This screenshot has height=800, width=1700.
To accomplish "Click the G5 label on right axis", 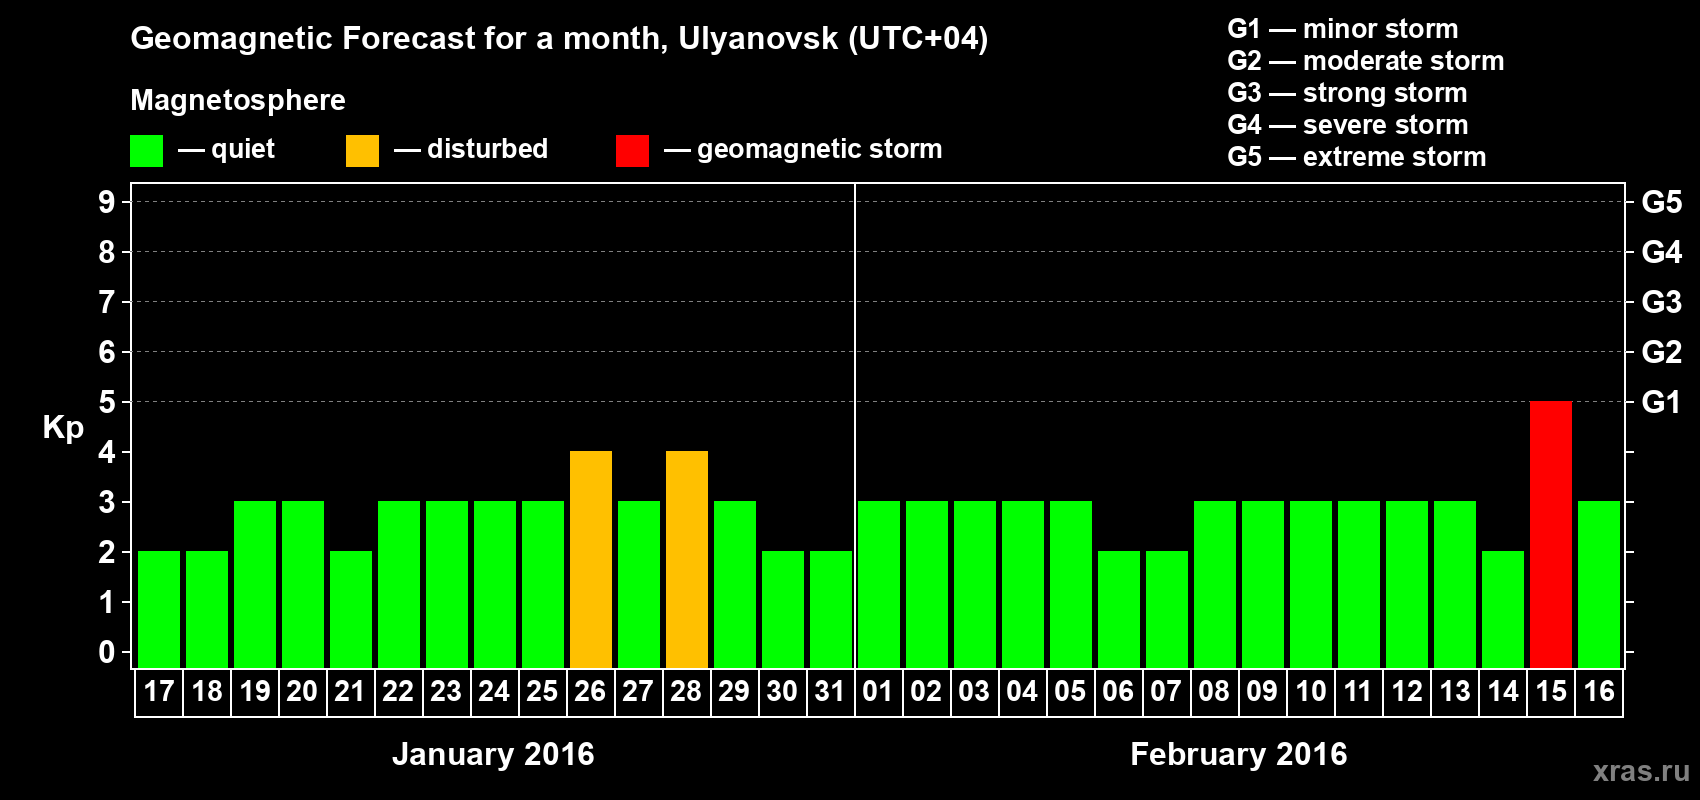I will click(1662, 202).
